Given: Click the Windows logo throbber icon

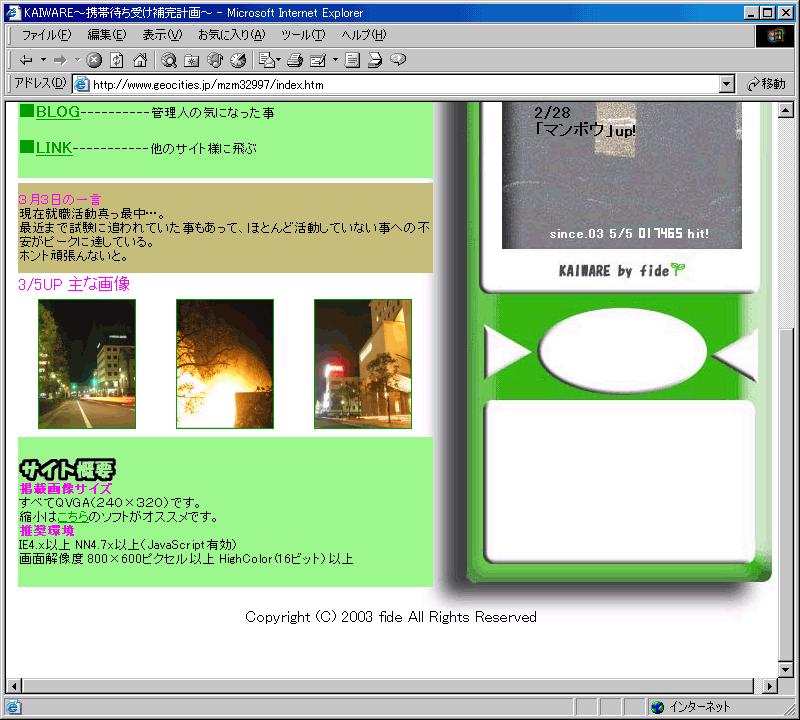Looking at the screenshot, I should 774,35.
